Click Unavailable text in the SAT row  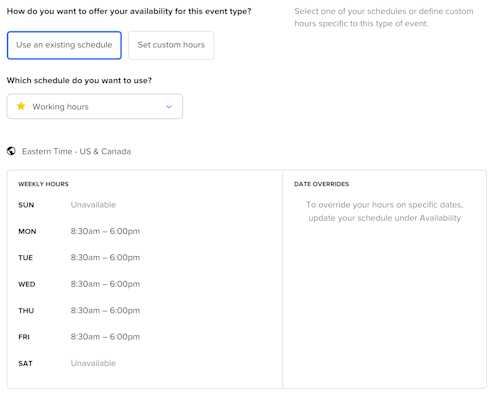point(93,363)
